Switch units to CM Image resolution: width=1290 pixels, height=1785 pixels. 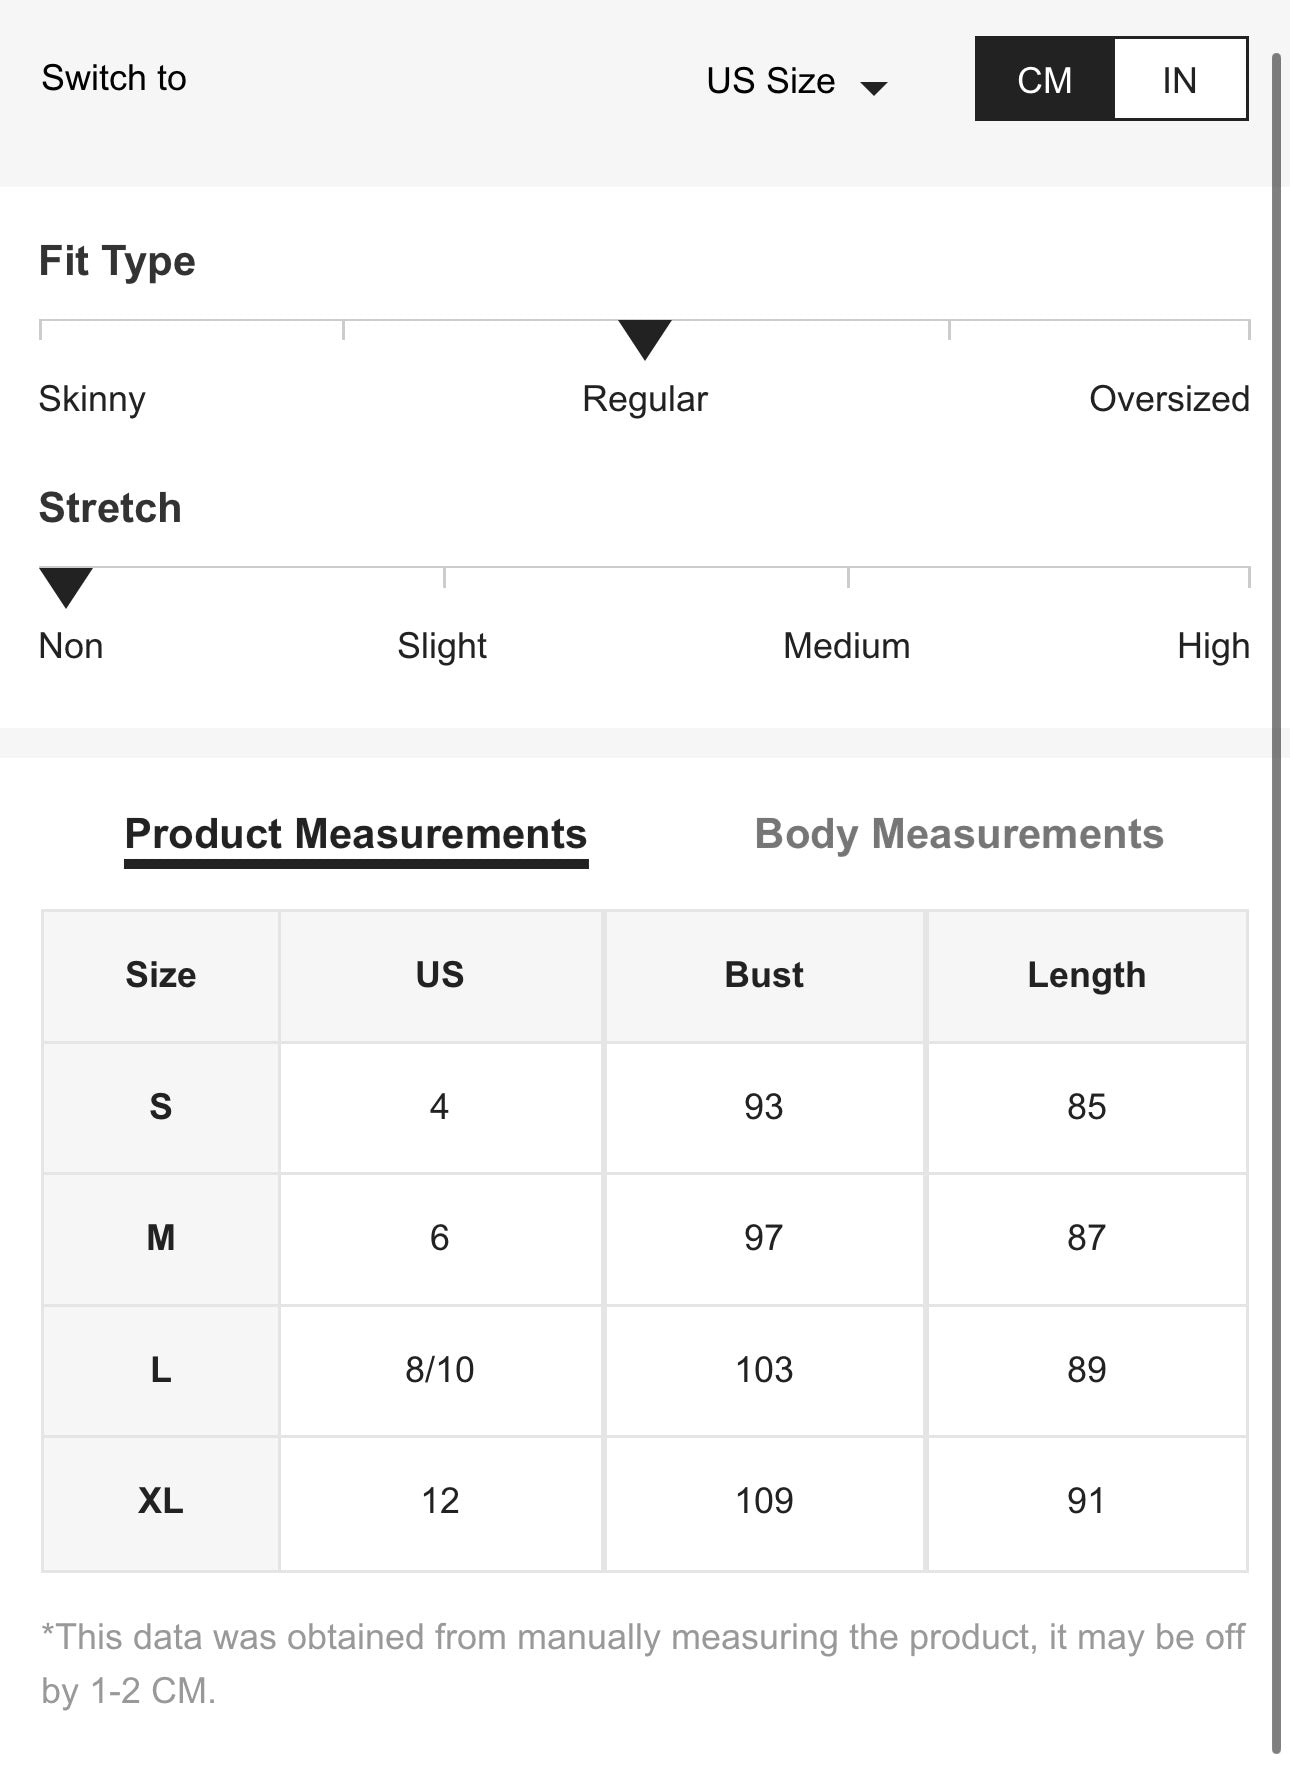click(x=1044, y=80)
